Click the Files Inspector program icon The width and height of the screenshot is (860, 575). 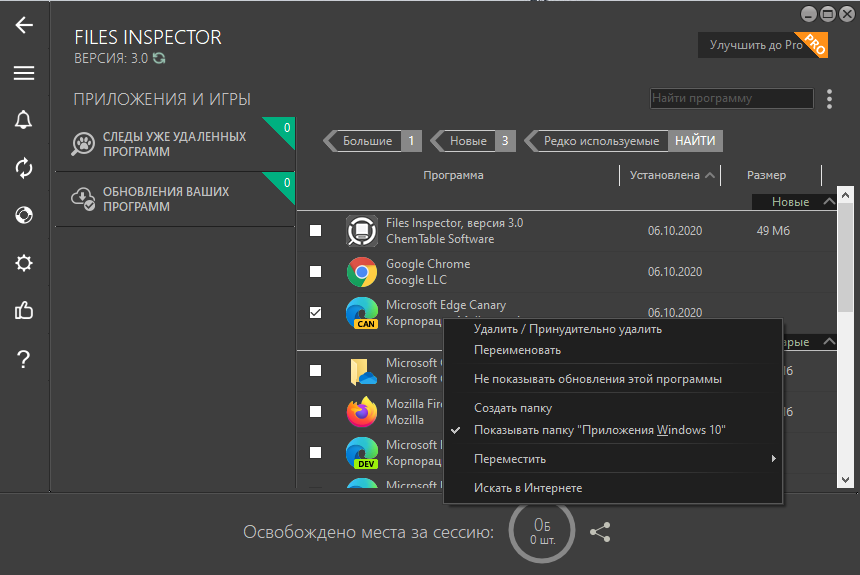[x=361, y=231]
